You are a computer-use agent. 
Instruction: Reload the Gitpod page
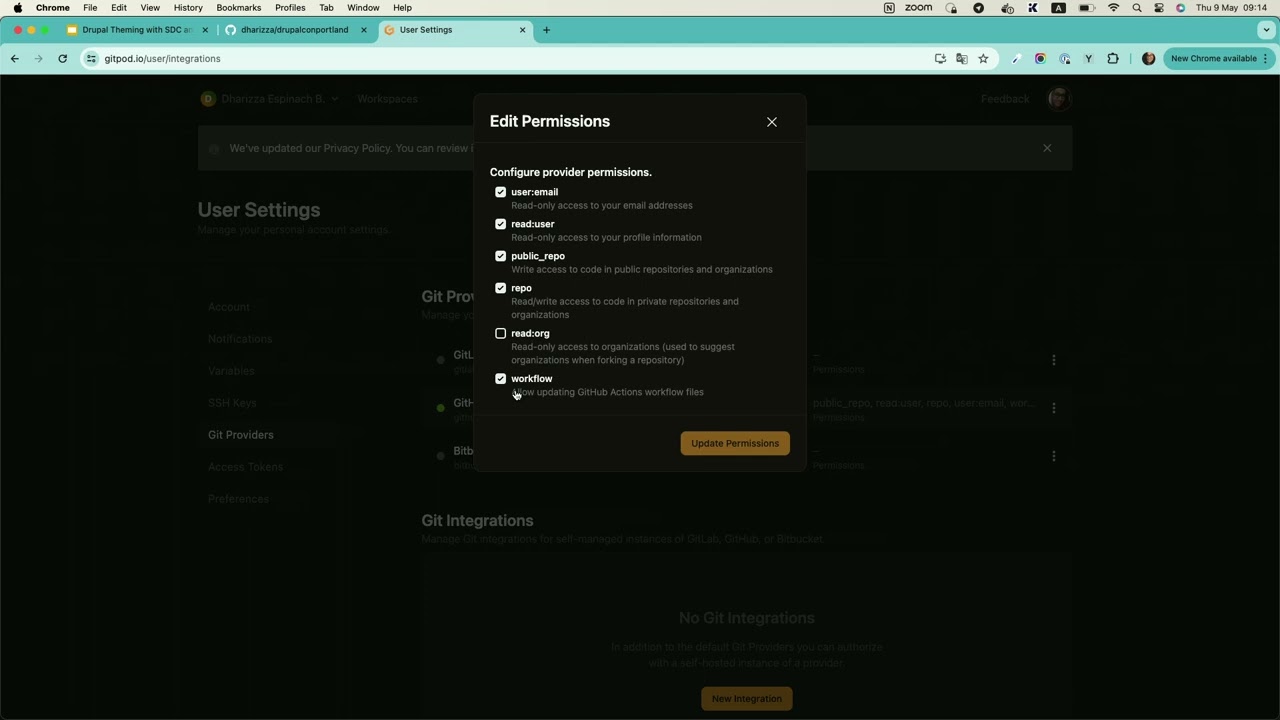(62, 59)
